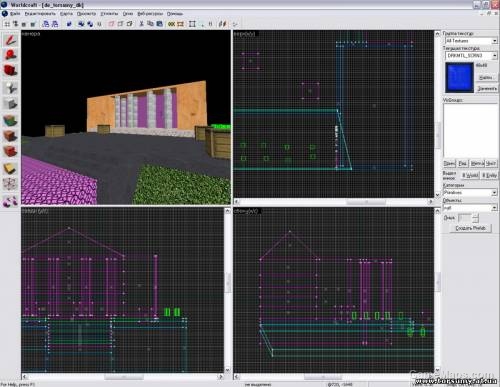The image size is (500, 387).
Task: Toggle the ignore groups toolbar button
Action: coord(99,24)
